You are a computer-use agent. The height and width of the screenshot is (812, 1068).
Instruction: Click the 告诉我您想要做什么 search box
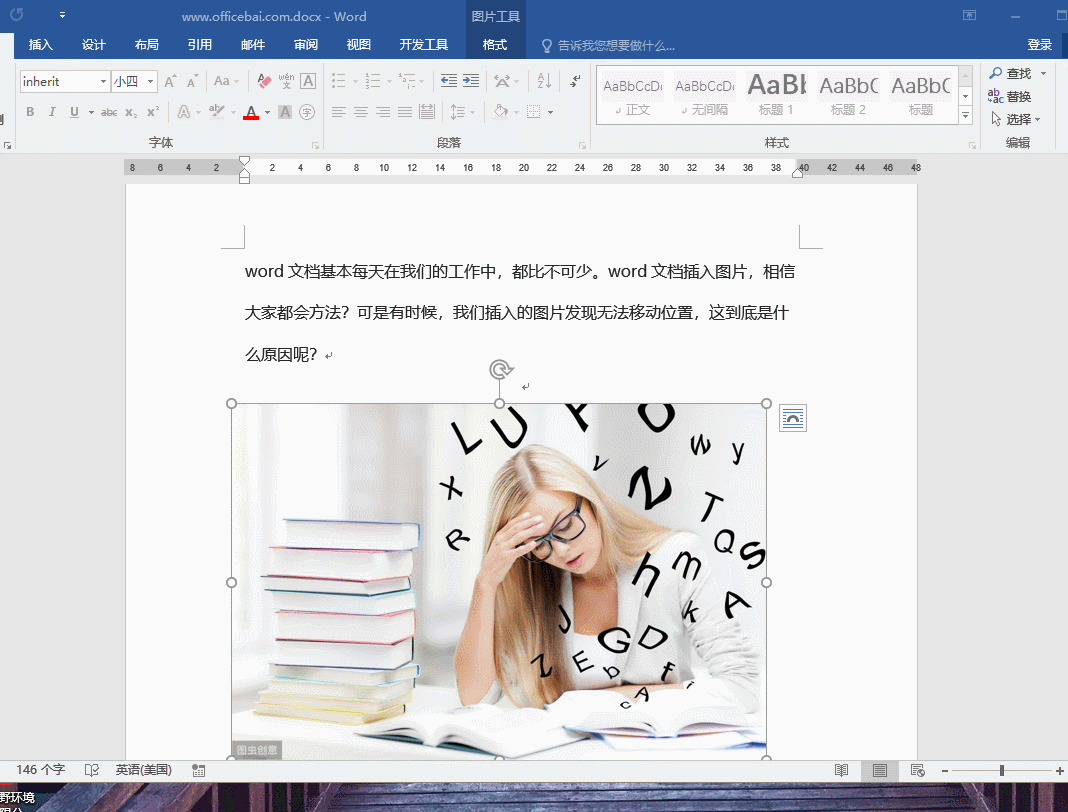(615, 45)
